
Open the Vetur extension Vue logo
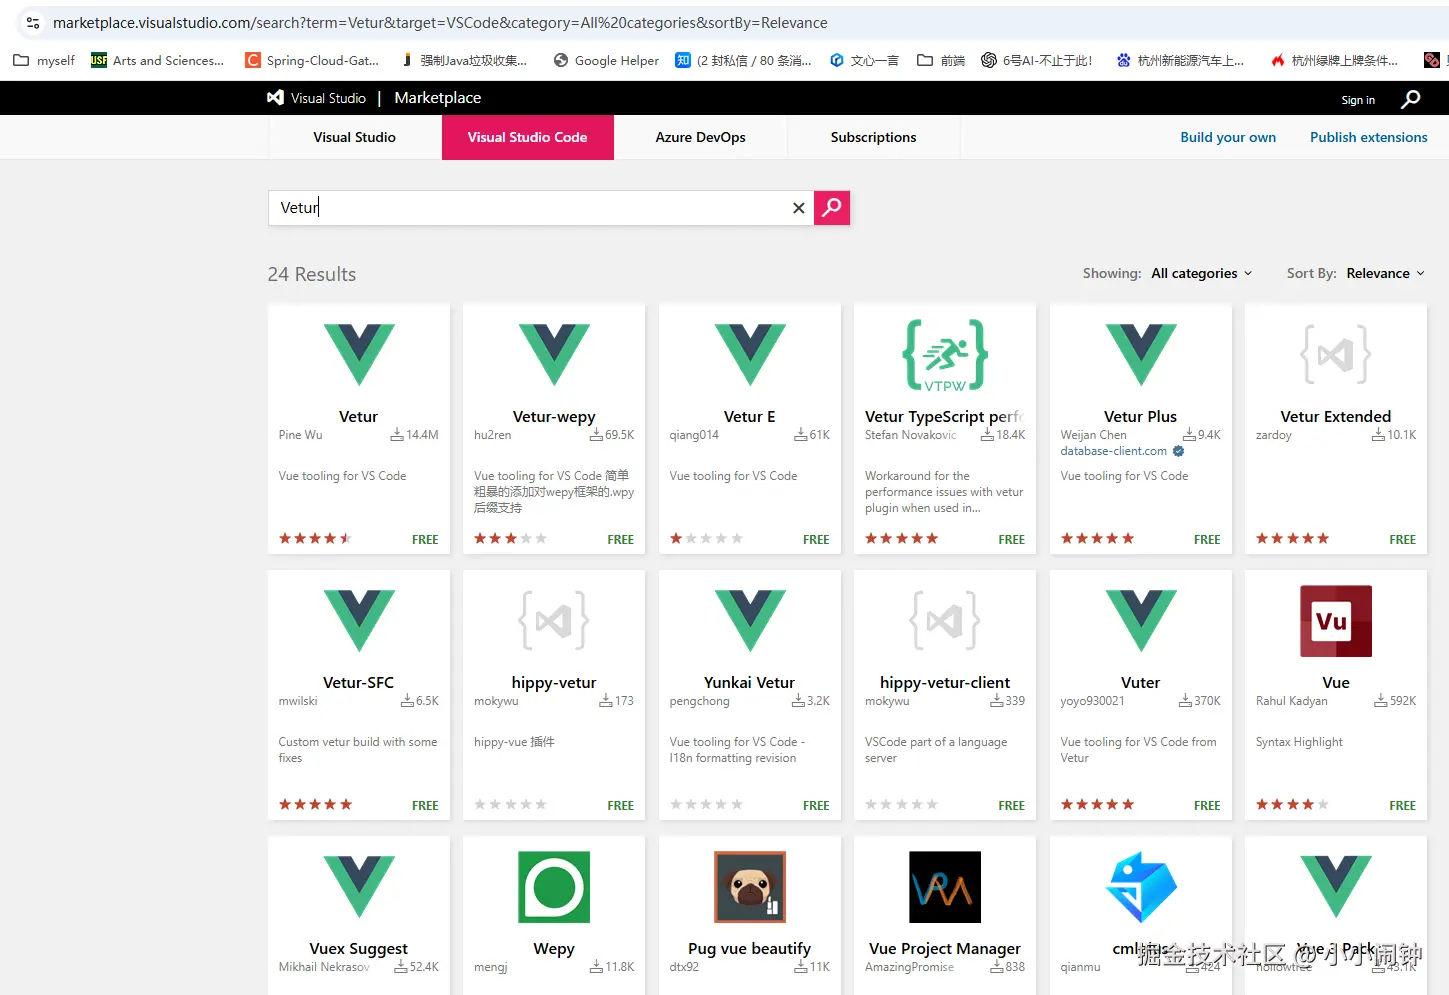(x=359, y=354)
